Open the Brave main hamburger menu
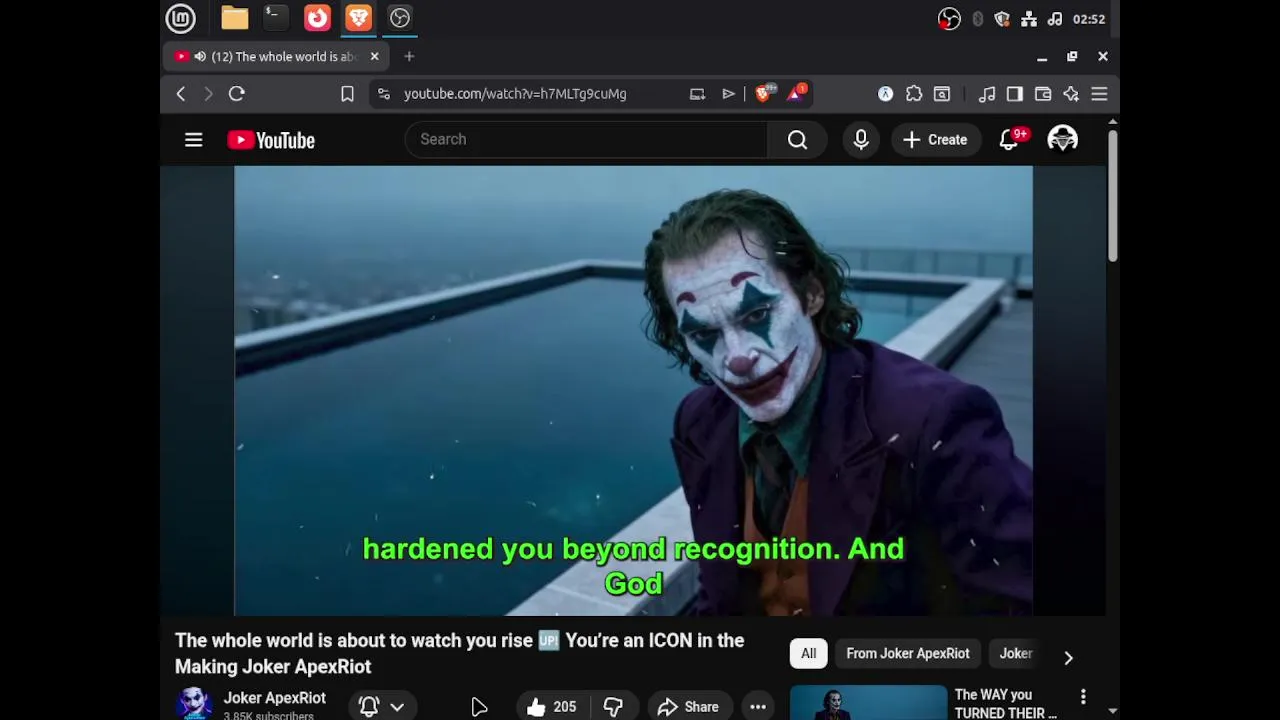This screenshot has height=720, width=1280. point(1099,93)
